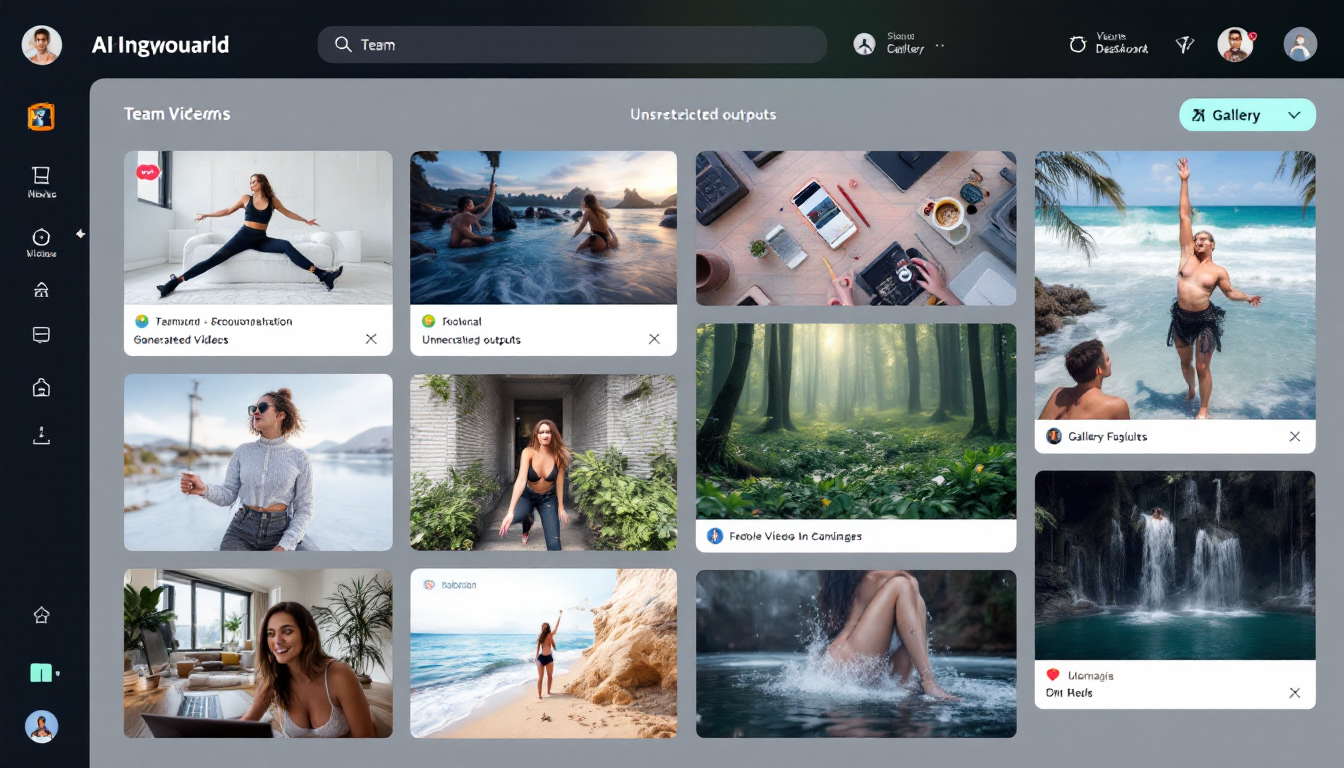This screenshot has width=1344, height=768.
Task: Select the Movies icon in the sidebar
Action: pos(41,175)
